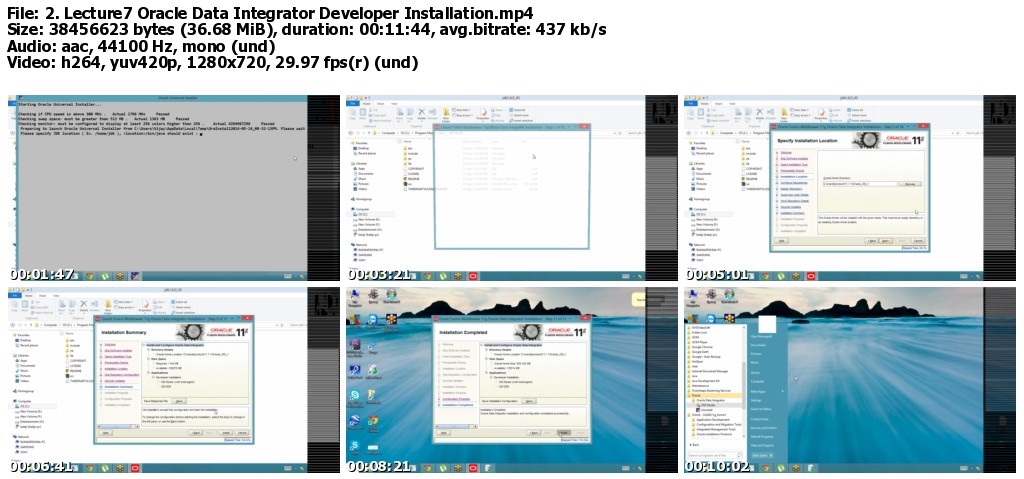The image size is (1024, 479).
Task: Collapse Applications node in 00:06:41 summary frame
Action: (x=148, y=373)
